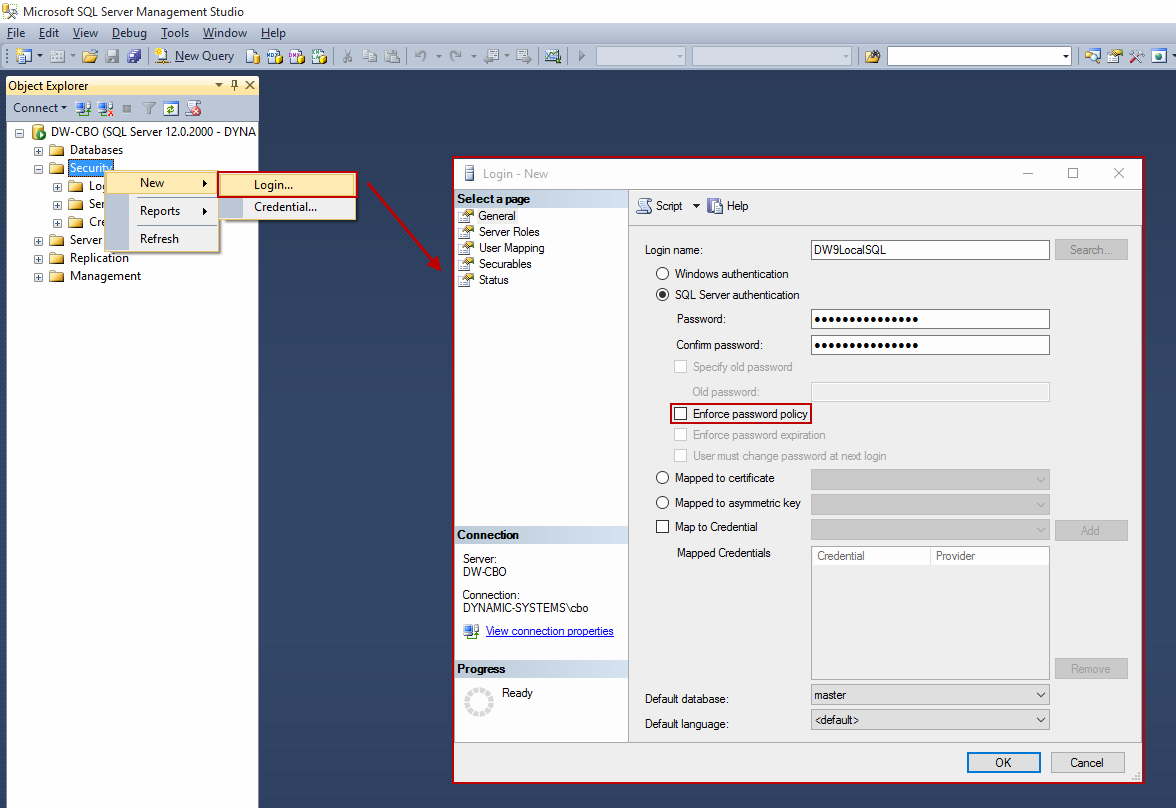Check the Map to Credential checkbox
This screenshot has height=808, width=1176.
tap(662, 527)
